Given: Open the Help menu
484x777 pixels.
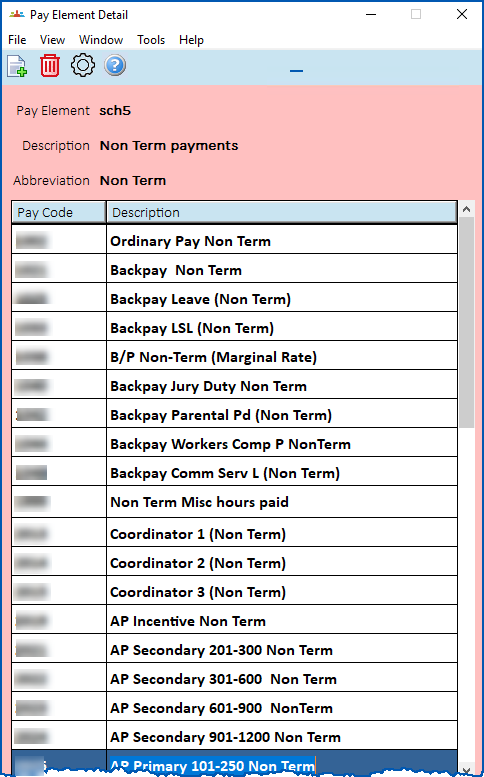Looking at the screenshot, I should pos(191,40).
